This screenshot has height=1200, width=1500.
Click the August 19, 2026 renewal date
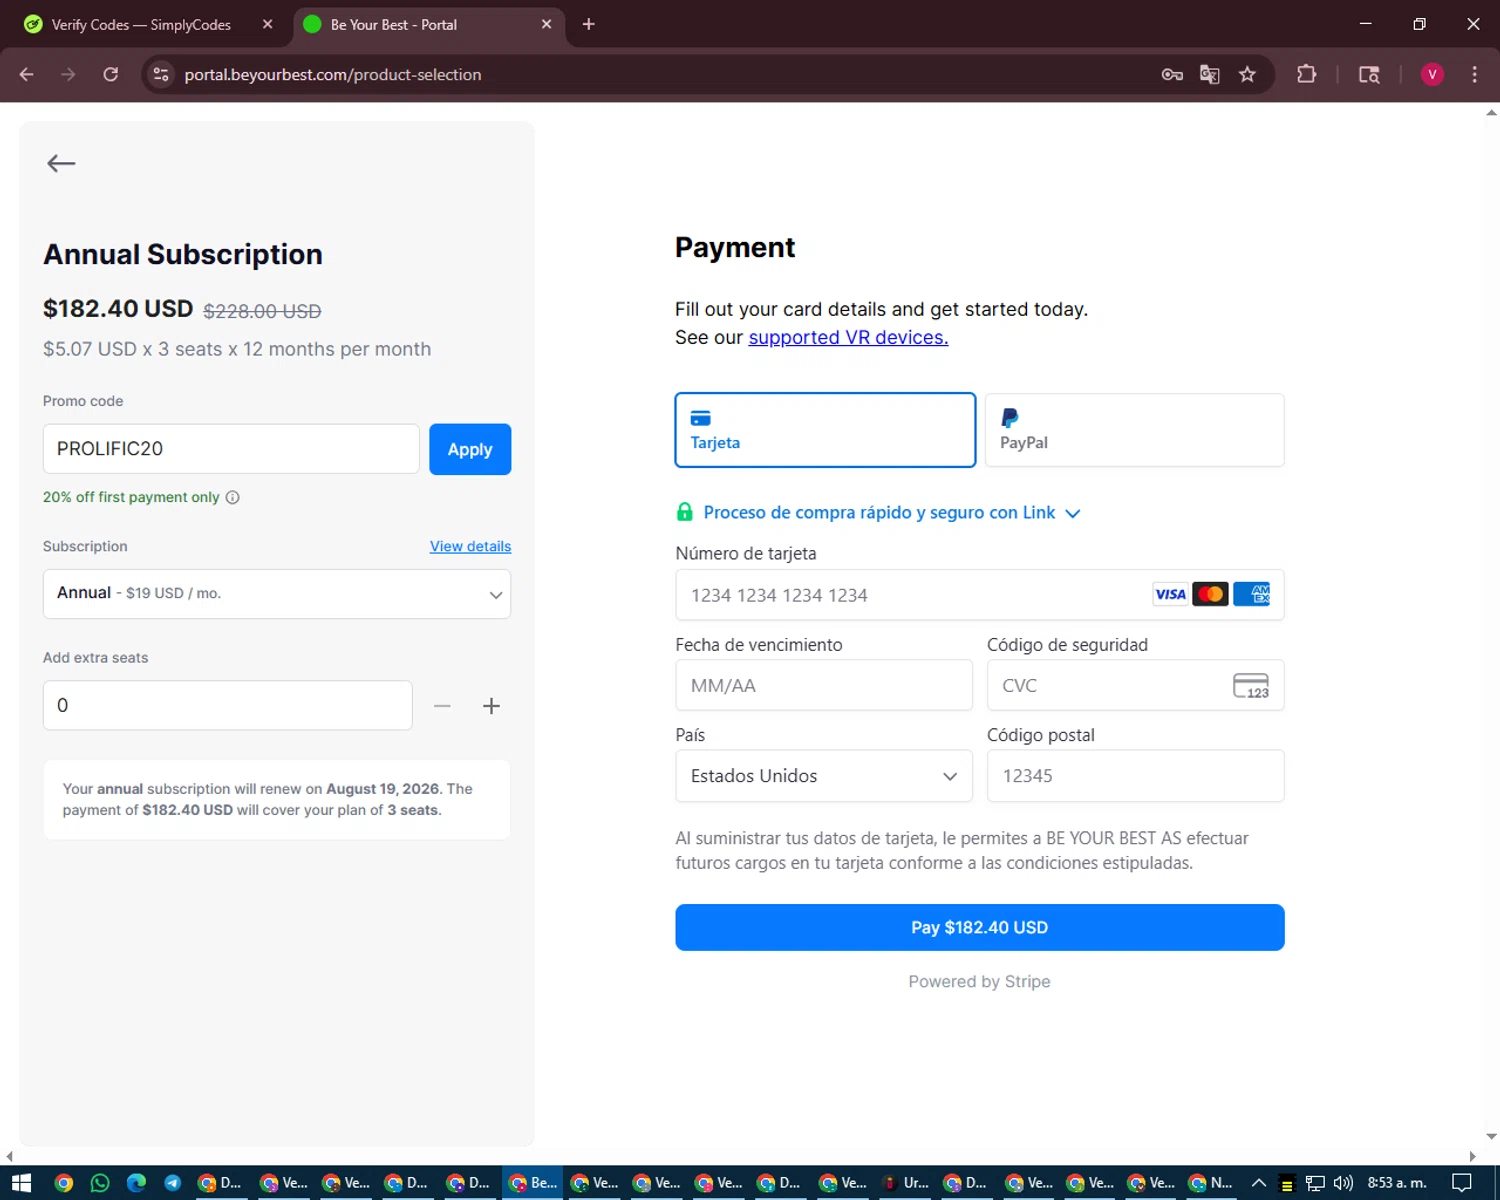[x=383, y=789]
